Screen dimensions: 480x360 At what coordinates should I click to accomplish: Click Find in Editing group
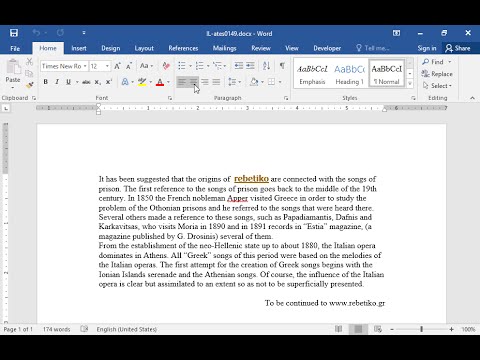(433, 62)
